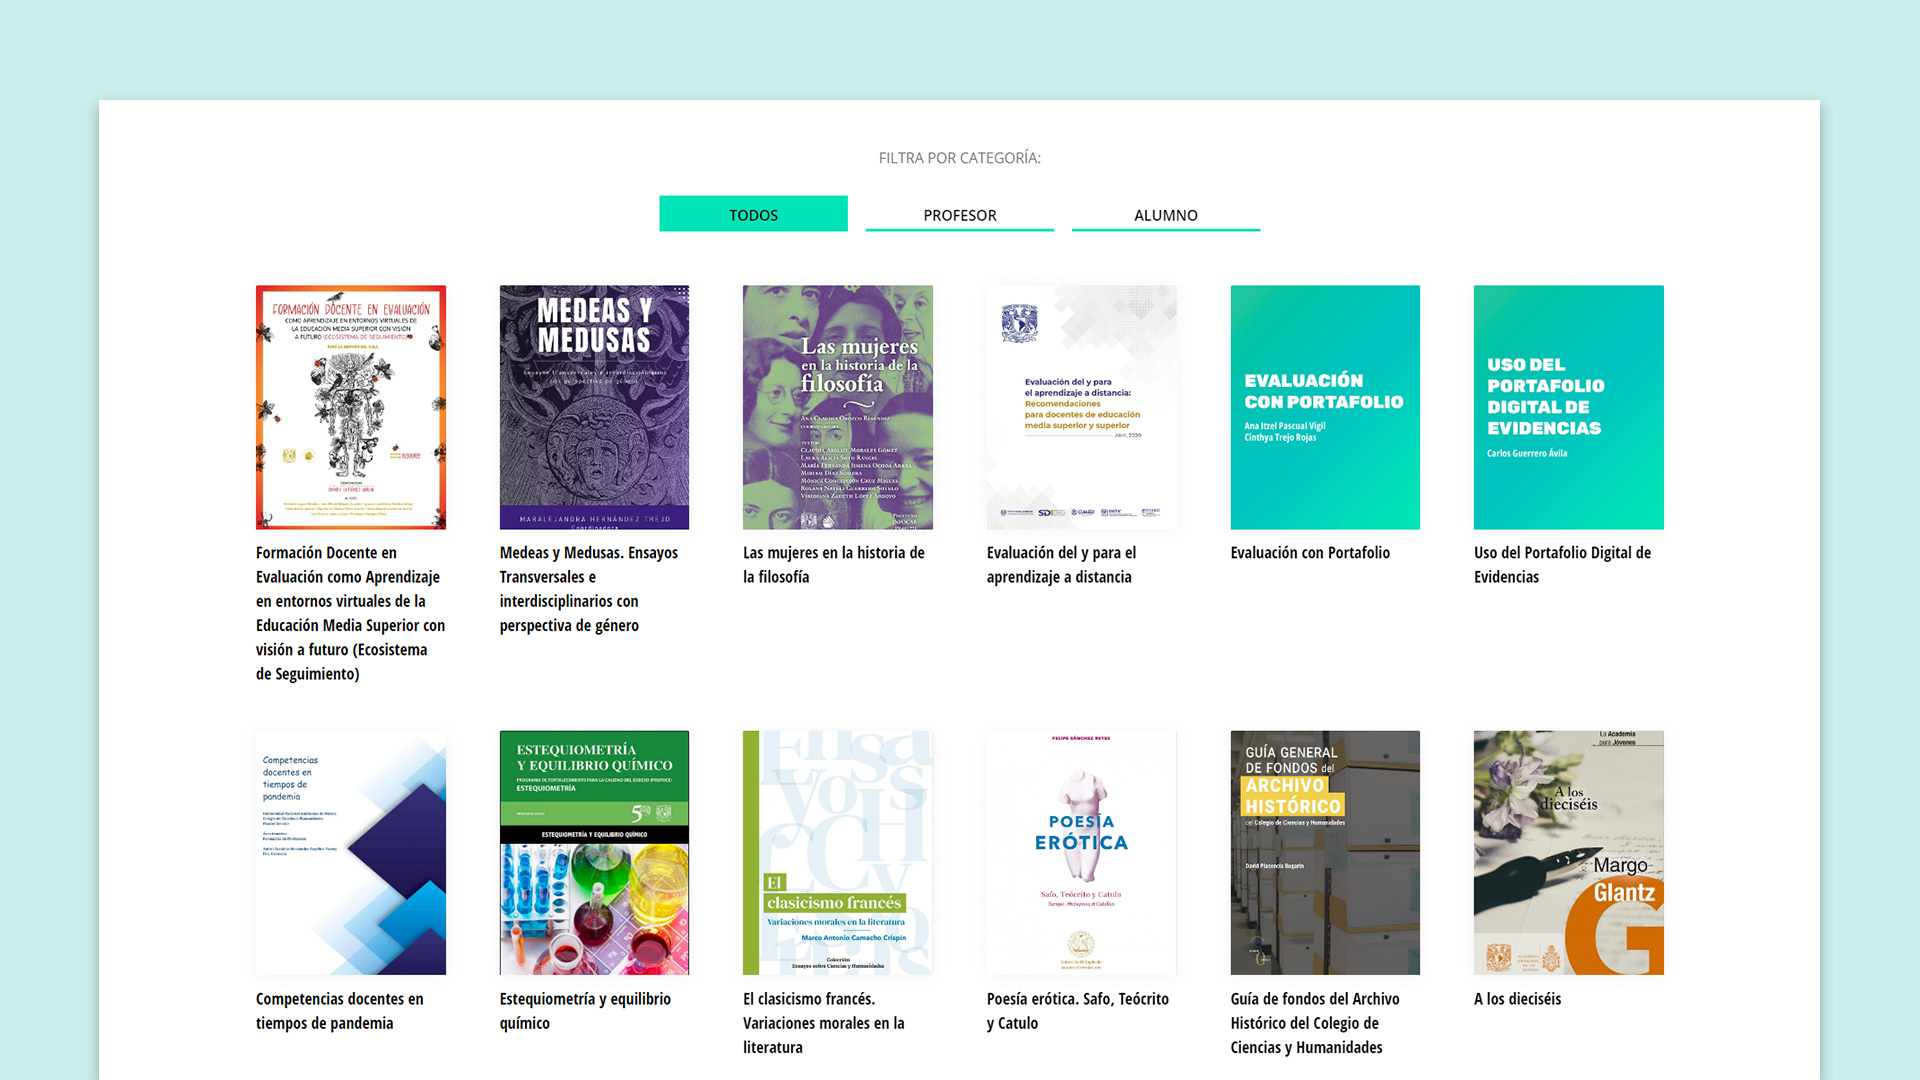Select the TODOS category filter

point(753,214)
